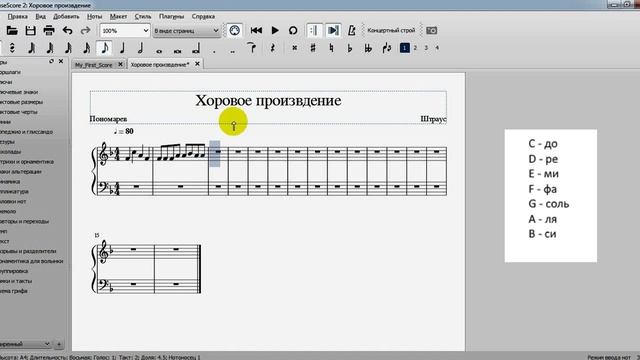The height and width of the screenshot is (360, 640).
Task: Open the Добавить menu
Action: click(66, 16)
